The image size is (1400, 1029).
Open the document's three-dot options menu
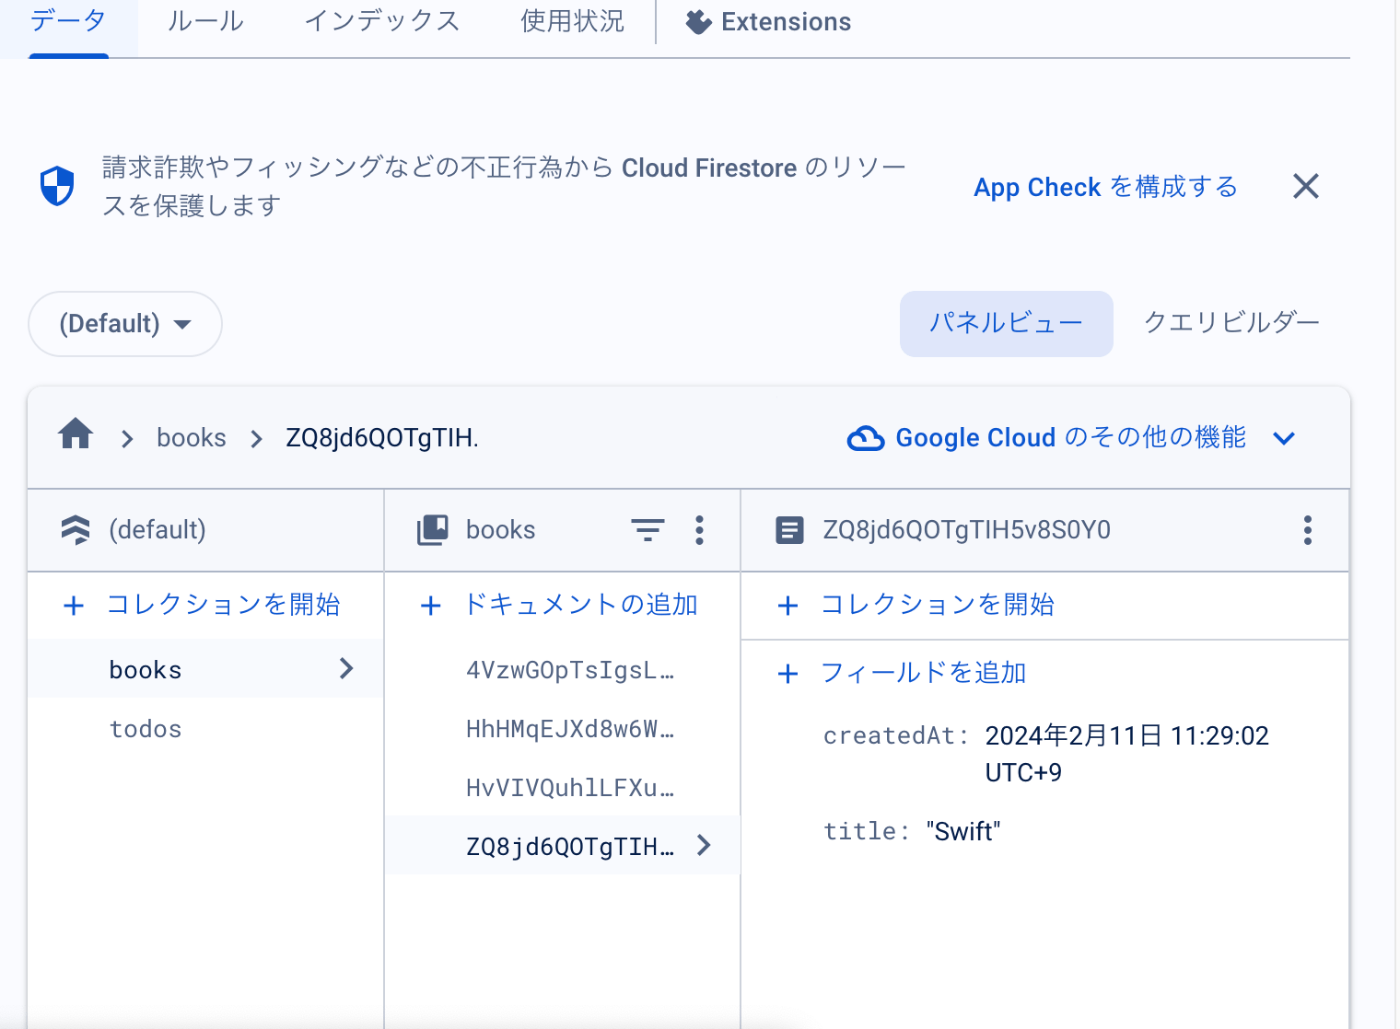(x=1307, y=530)
